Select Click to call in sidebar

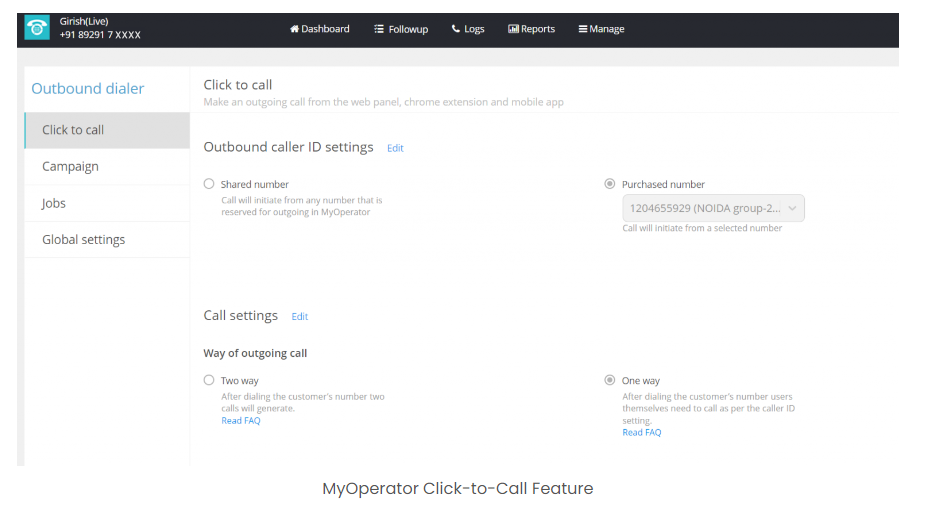(107, 130)
